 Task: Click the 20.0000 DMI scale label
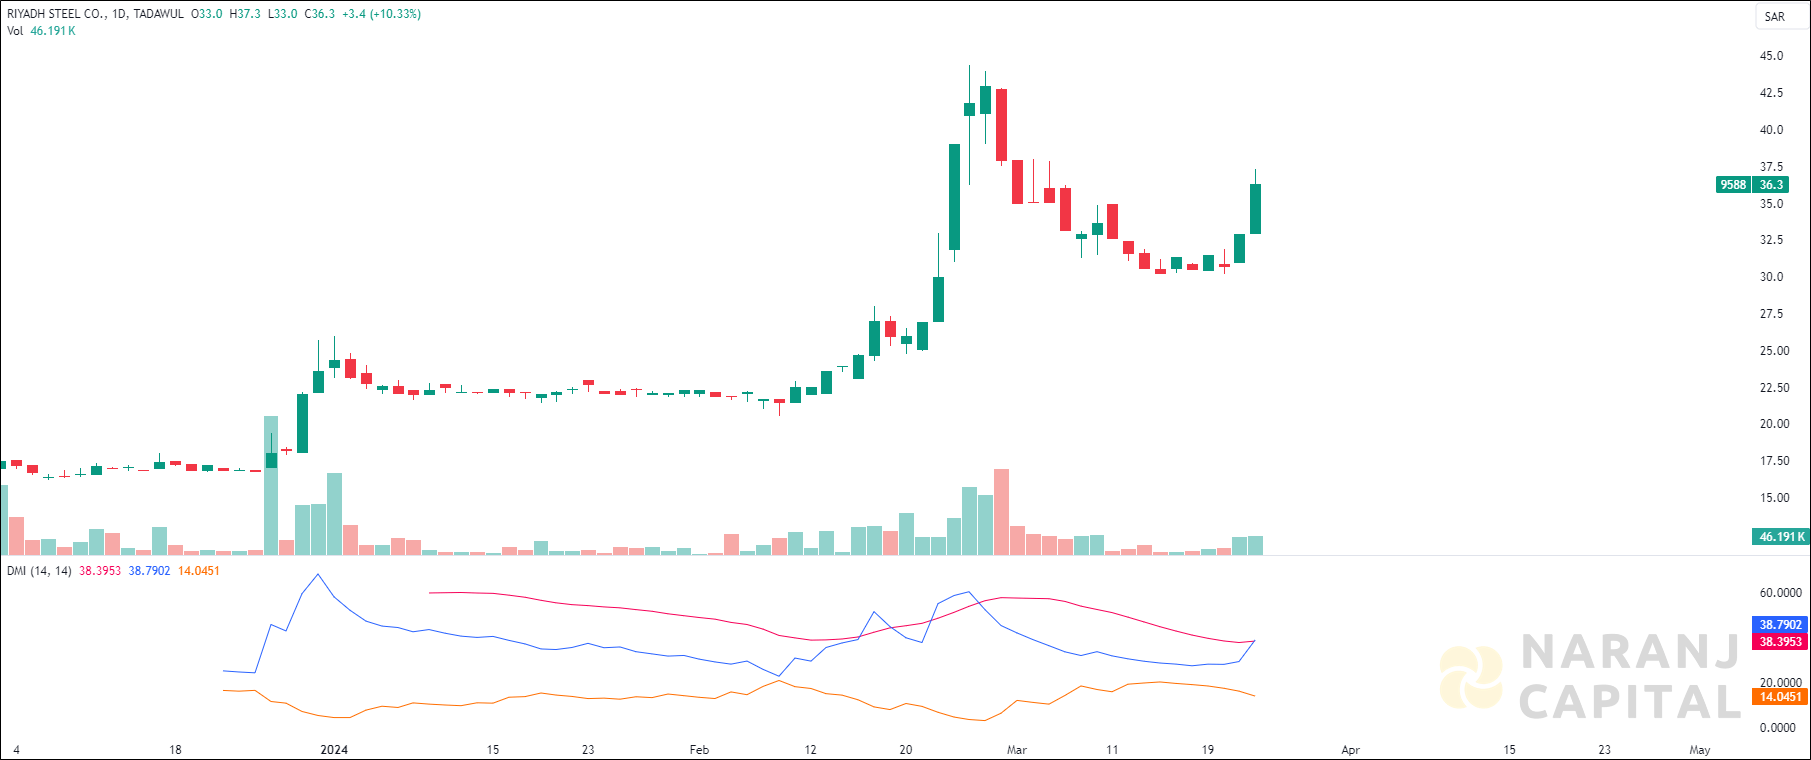pos(1780,683)
